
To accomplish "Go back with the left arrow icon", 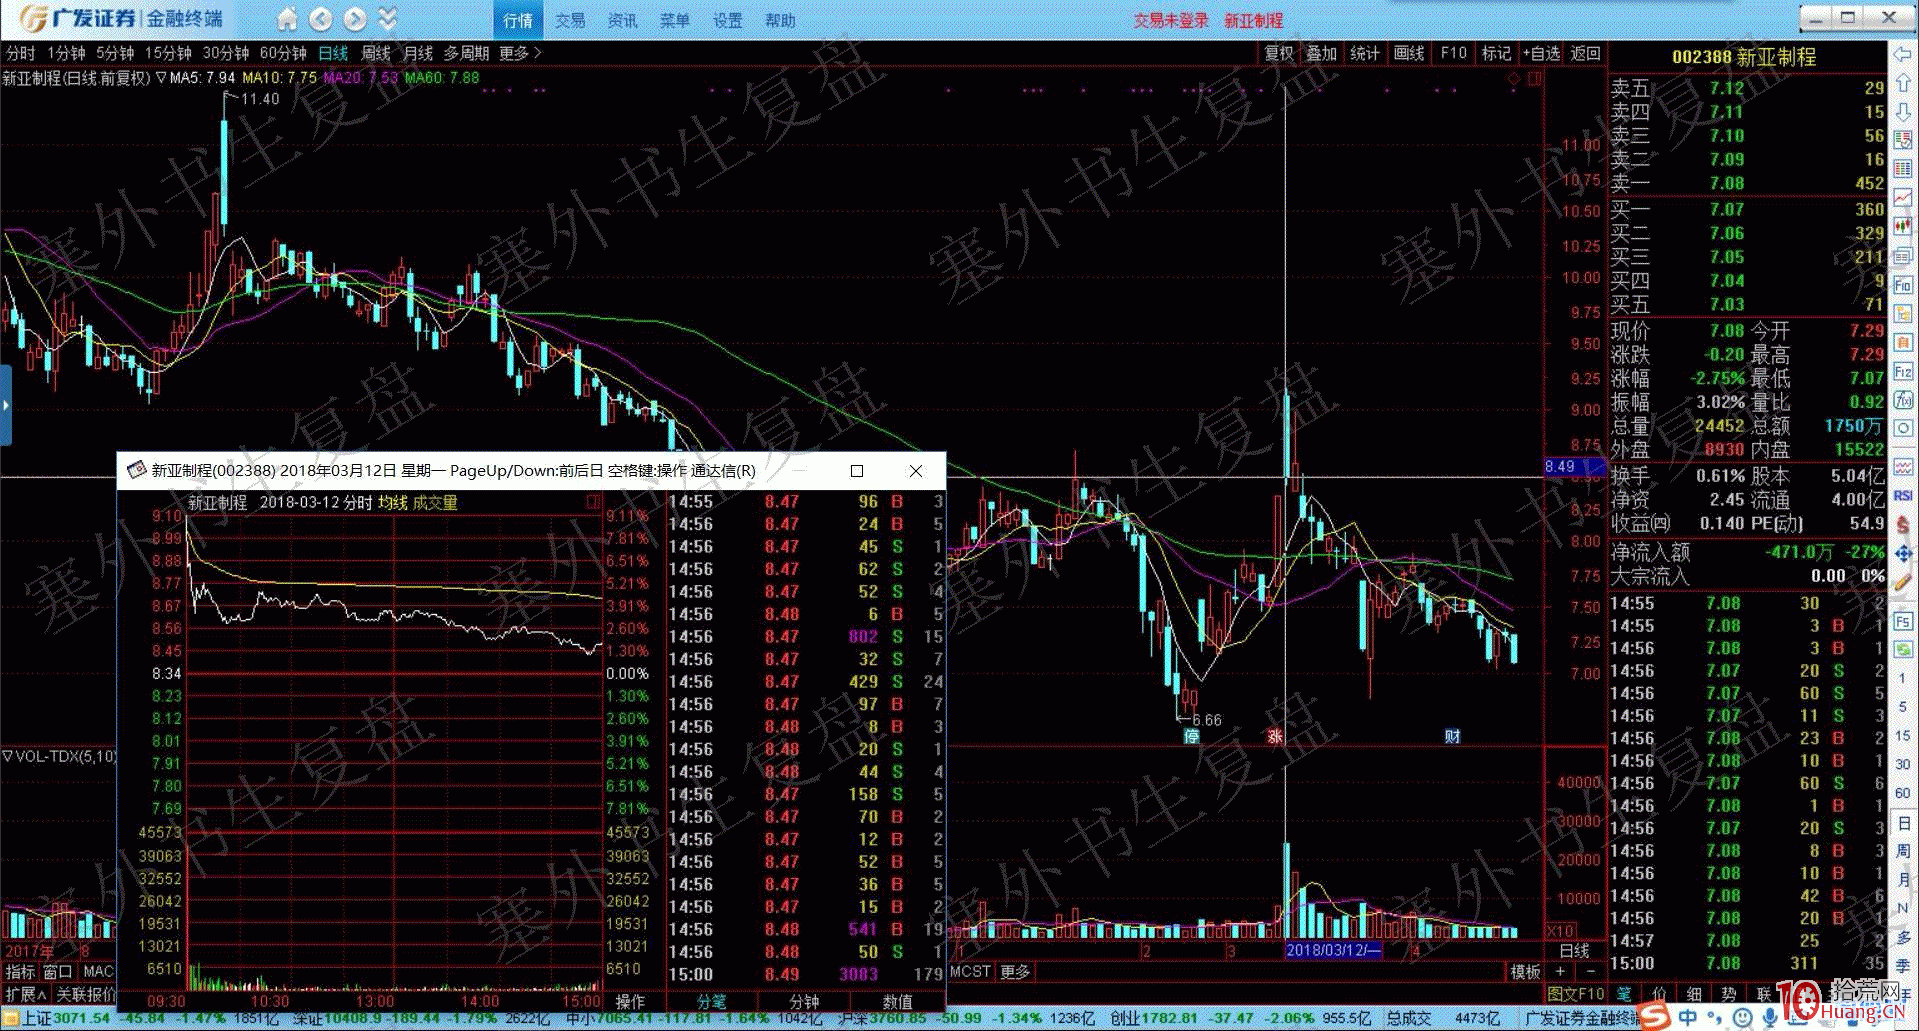I will (x=321, y=19).
